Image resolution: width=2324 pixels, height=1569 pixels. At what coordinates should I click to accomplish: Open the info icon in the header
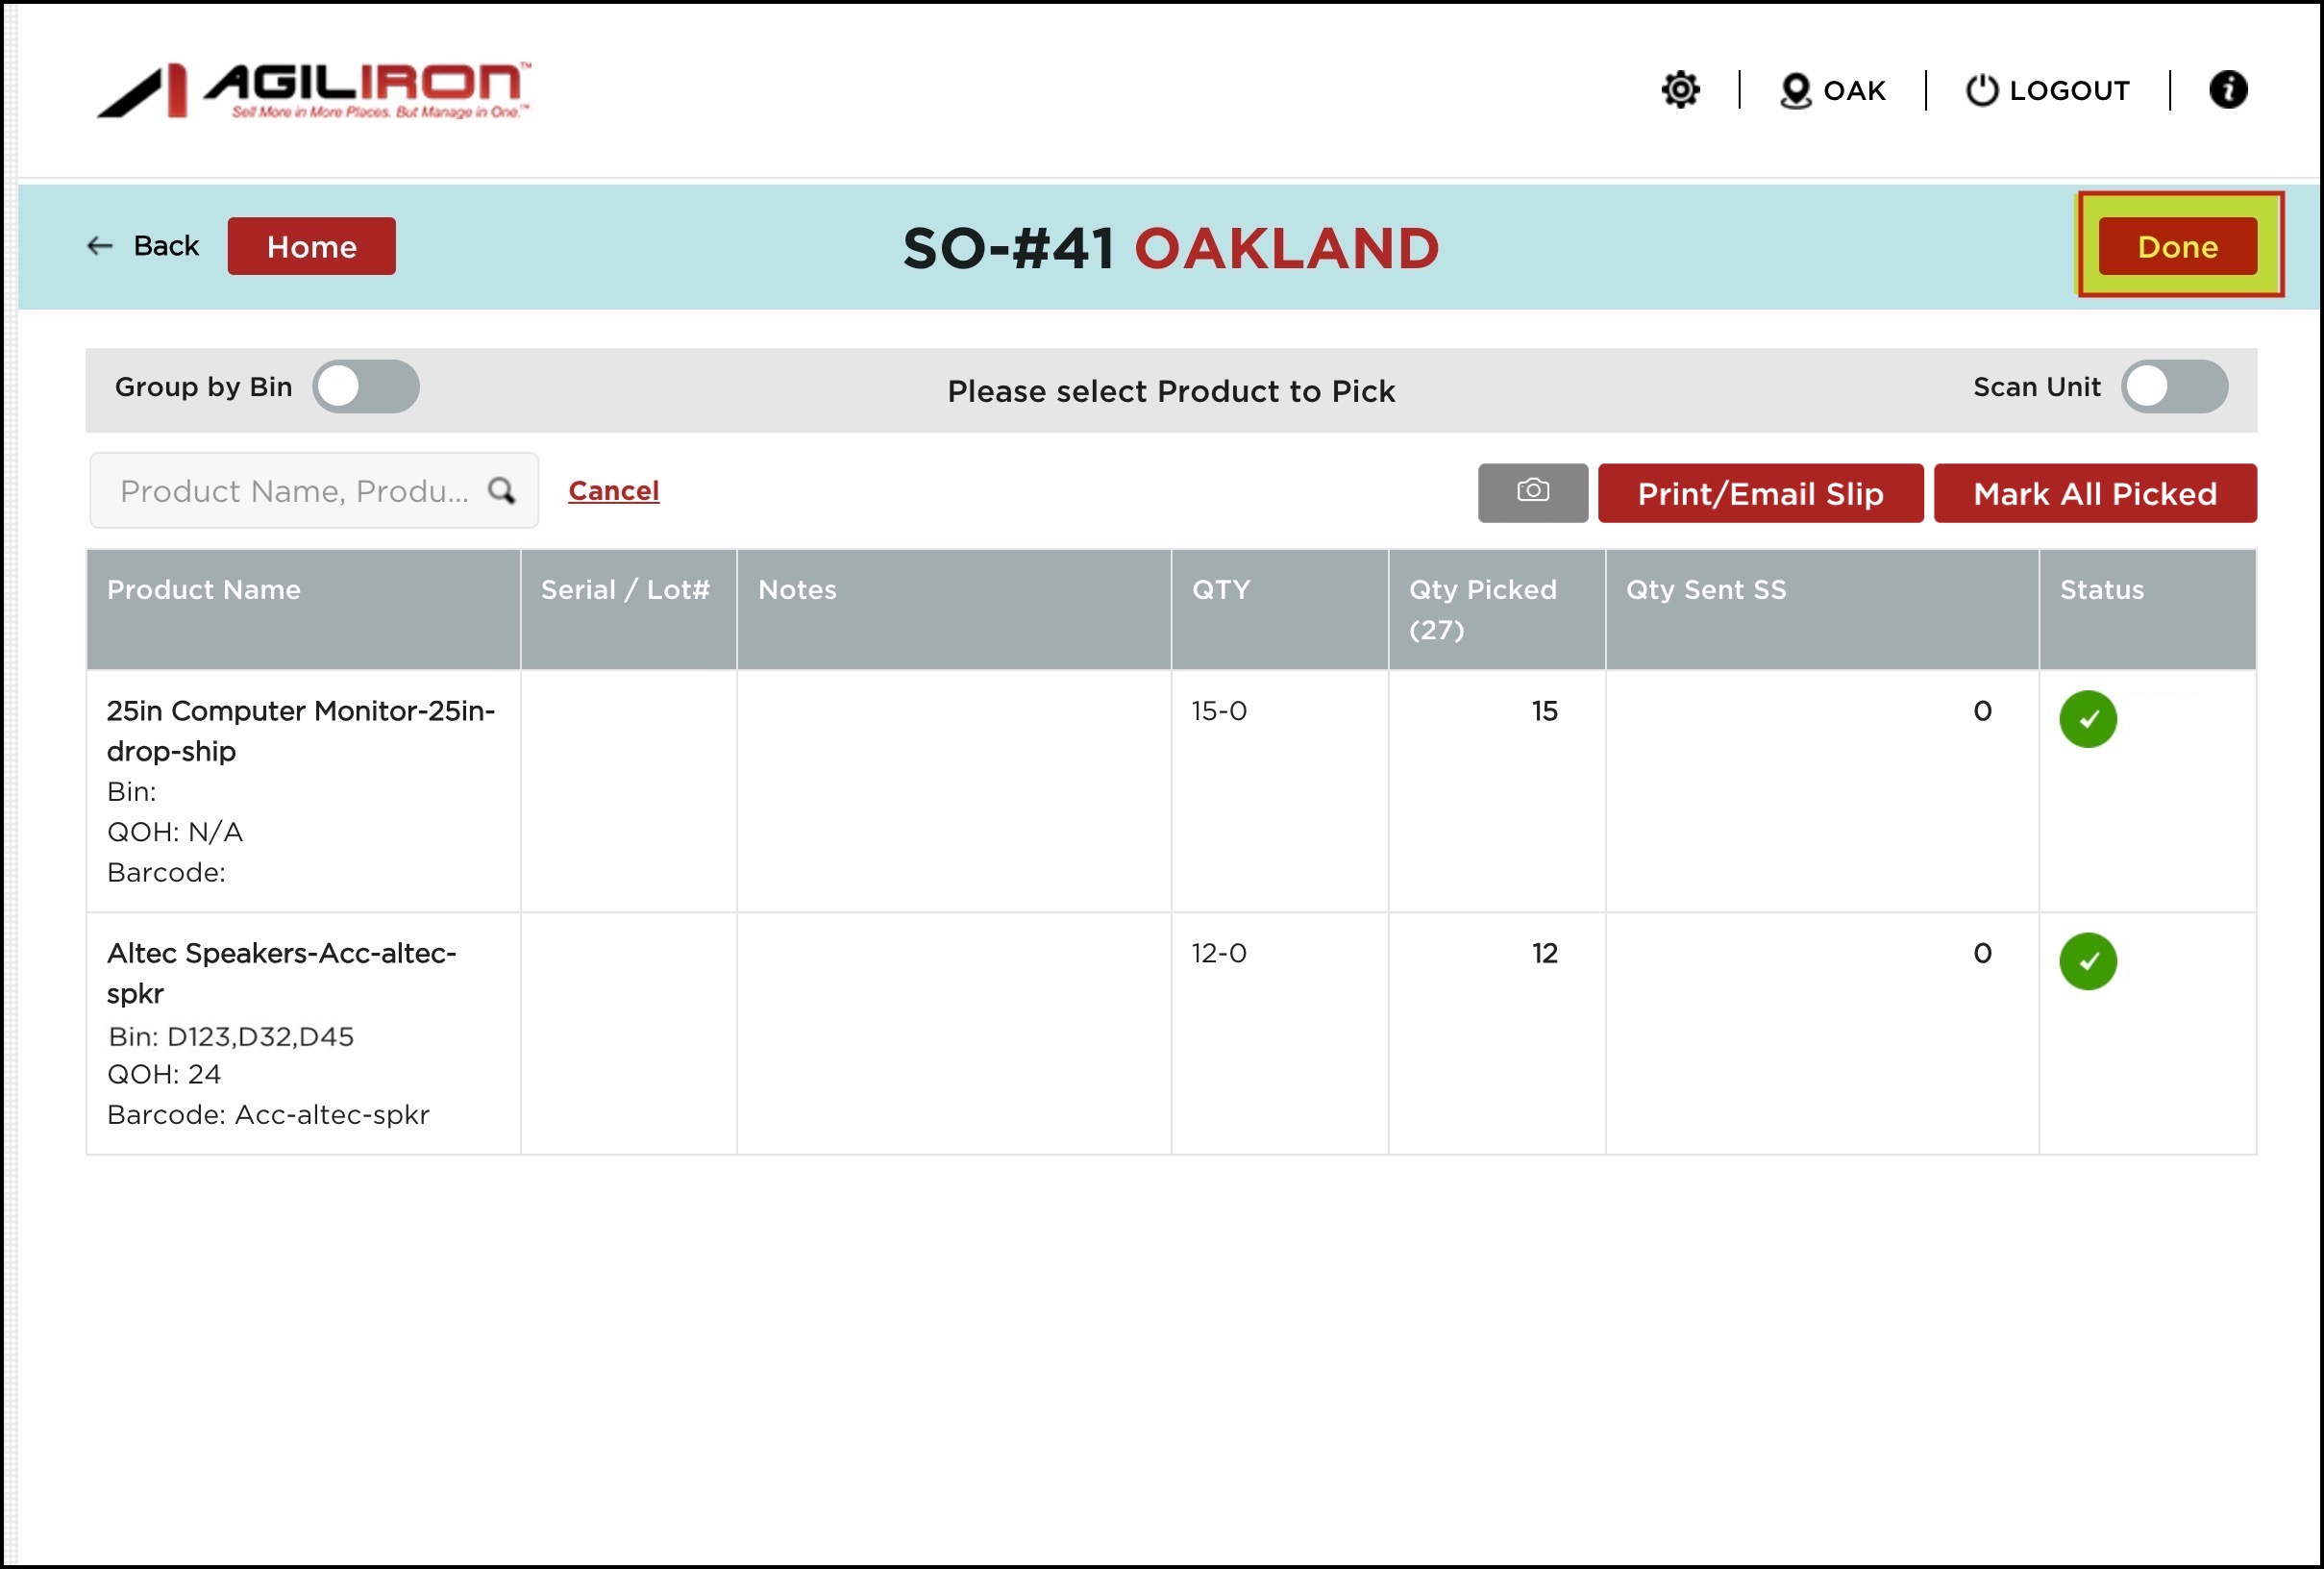click(x=2227, y=90)
